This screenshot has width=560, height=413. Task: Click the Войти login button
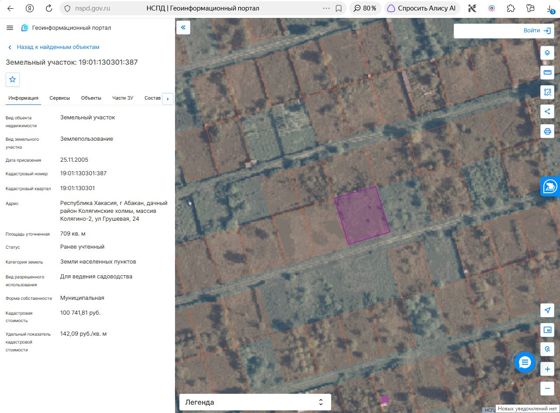[x=537, y=31]
